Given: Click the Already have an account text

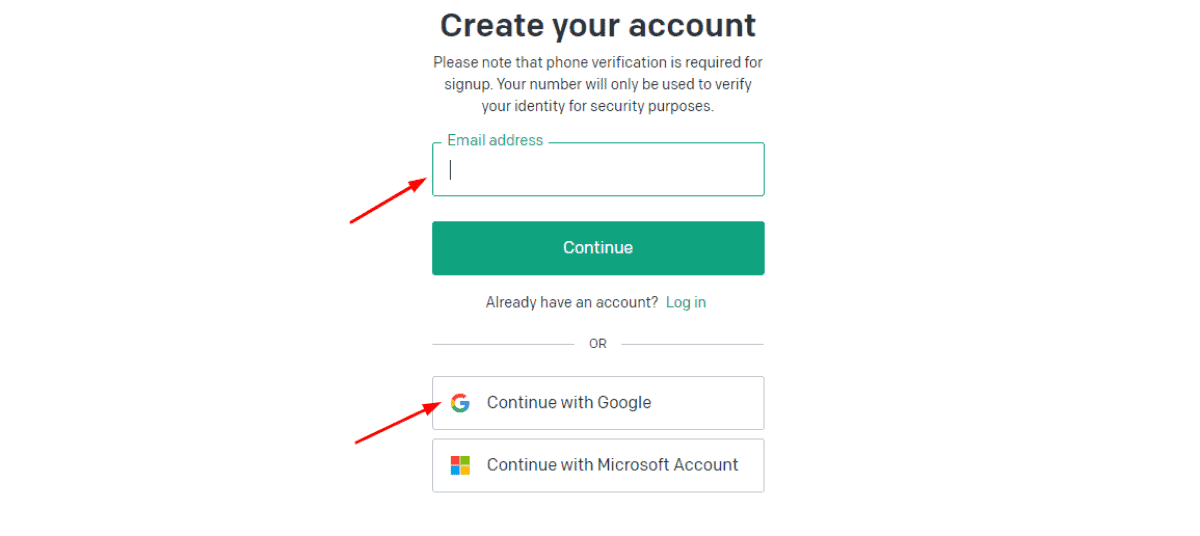Looking at the screenshot, I should point(572,302).
